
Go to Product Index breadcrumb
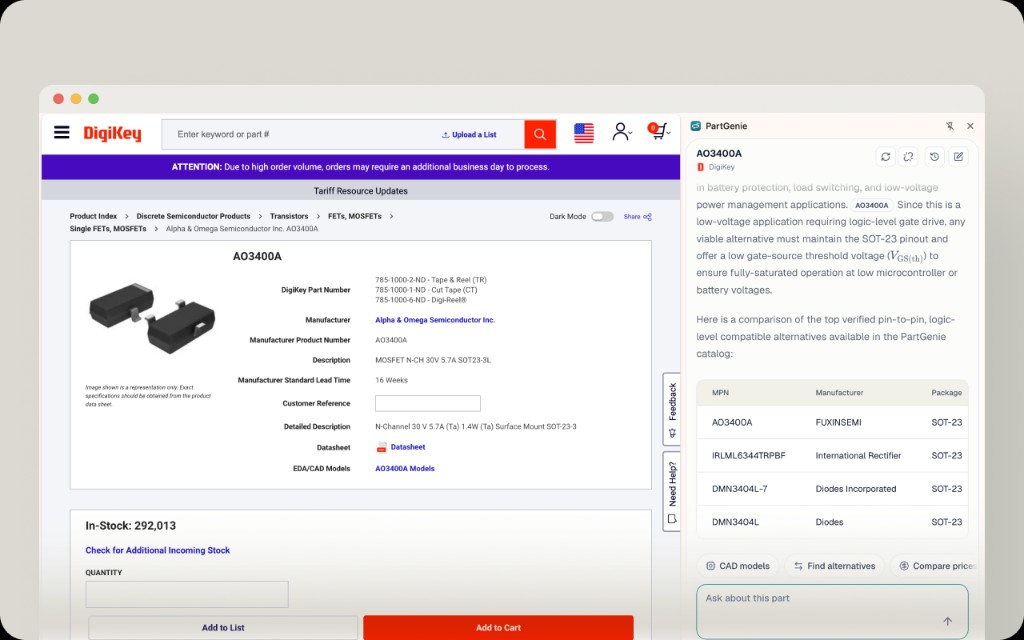point(93,216)
